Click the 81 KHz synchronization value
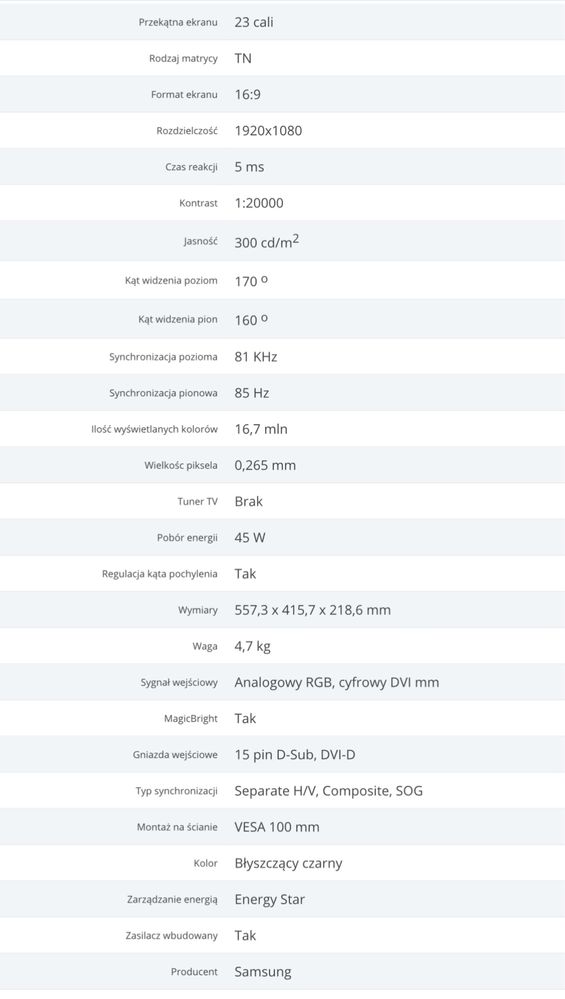The width and height of the screenshot is (565, 999). (255, 357)
